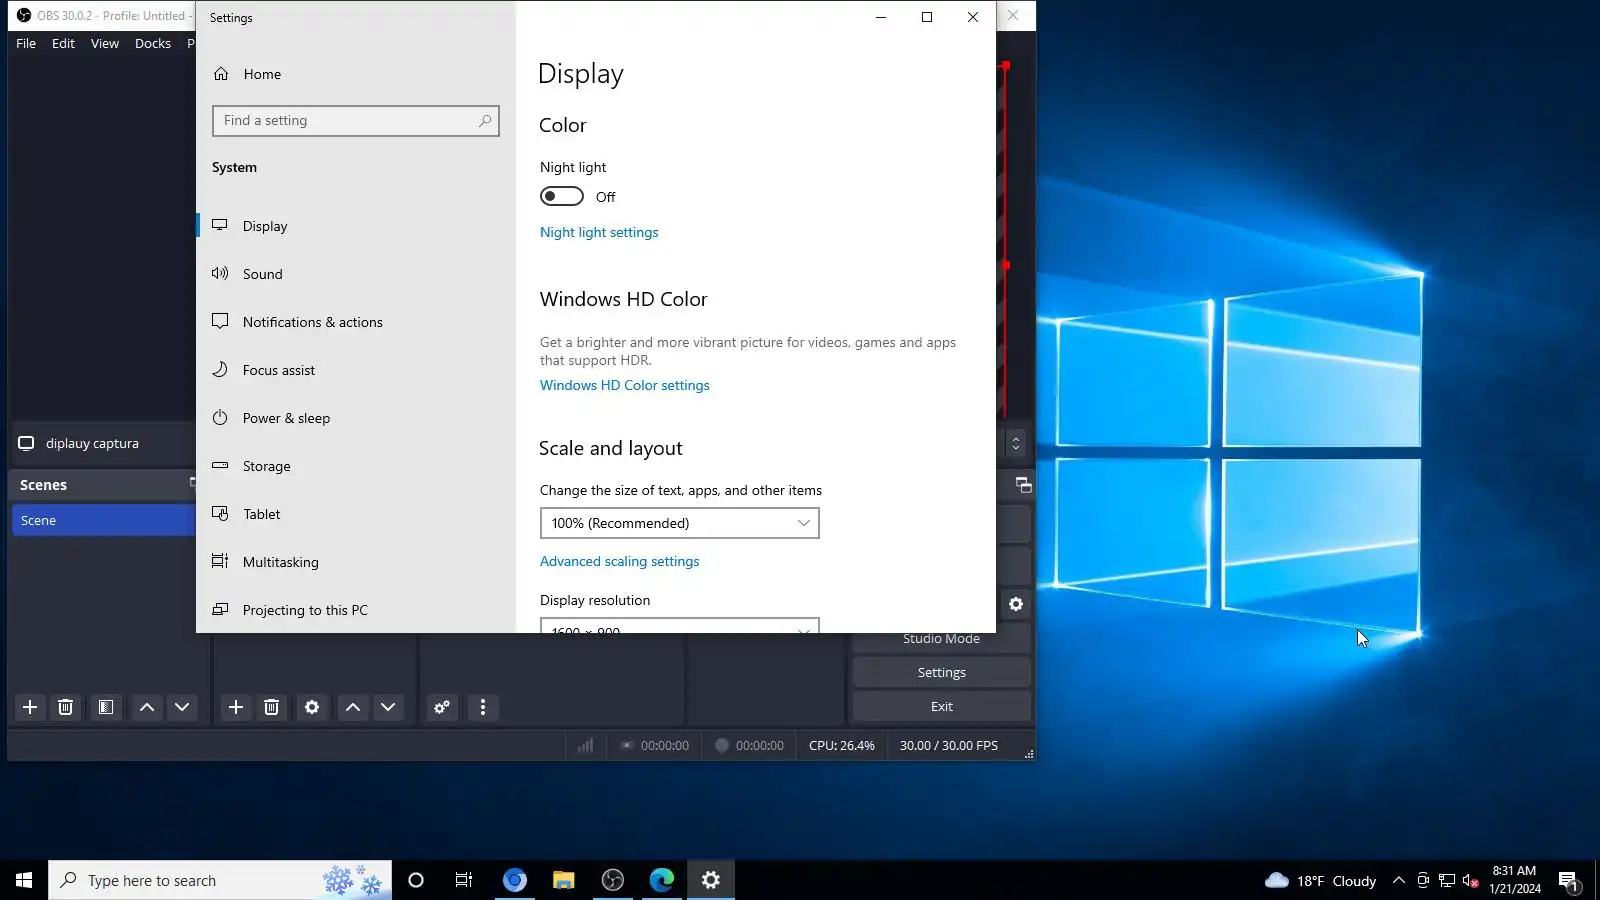Move the scene down in OBS Scenes toolbar
This screenshot has width=1600, height=900.
182,707
